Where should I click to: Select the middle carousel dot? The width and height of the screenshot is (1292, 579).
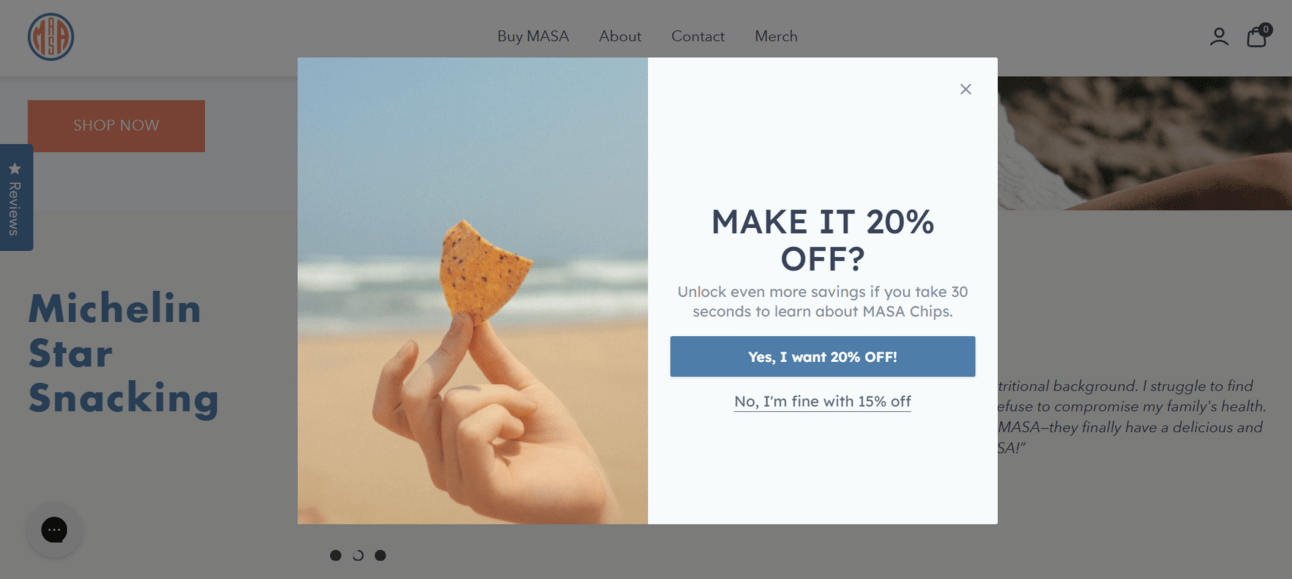click(x=358, y=555)
